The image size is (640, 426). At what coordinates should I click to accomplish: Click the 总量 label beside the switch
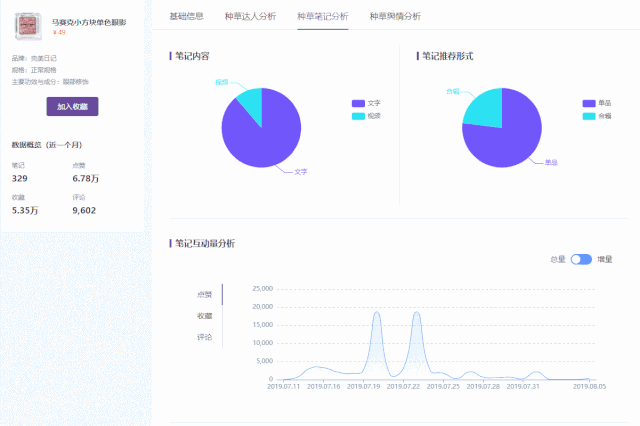click(x=558, y=260)
